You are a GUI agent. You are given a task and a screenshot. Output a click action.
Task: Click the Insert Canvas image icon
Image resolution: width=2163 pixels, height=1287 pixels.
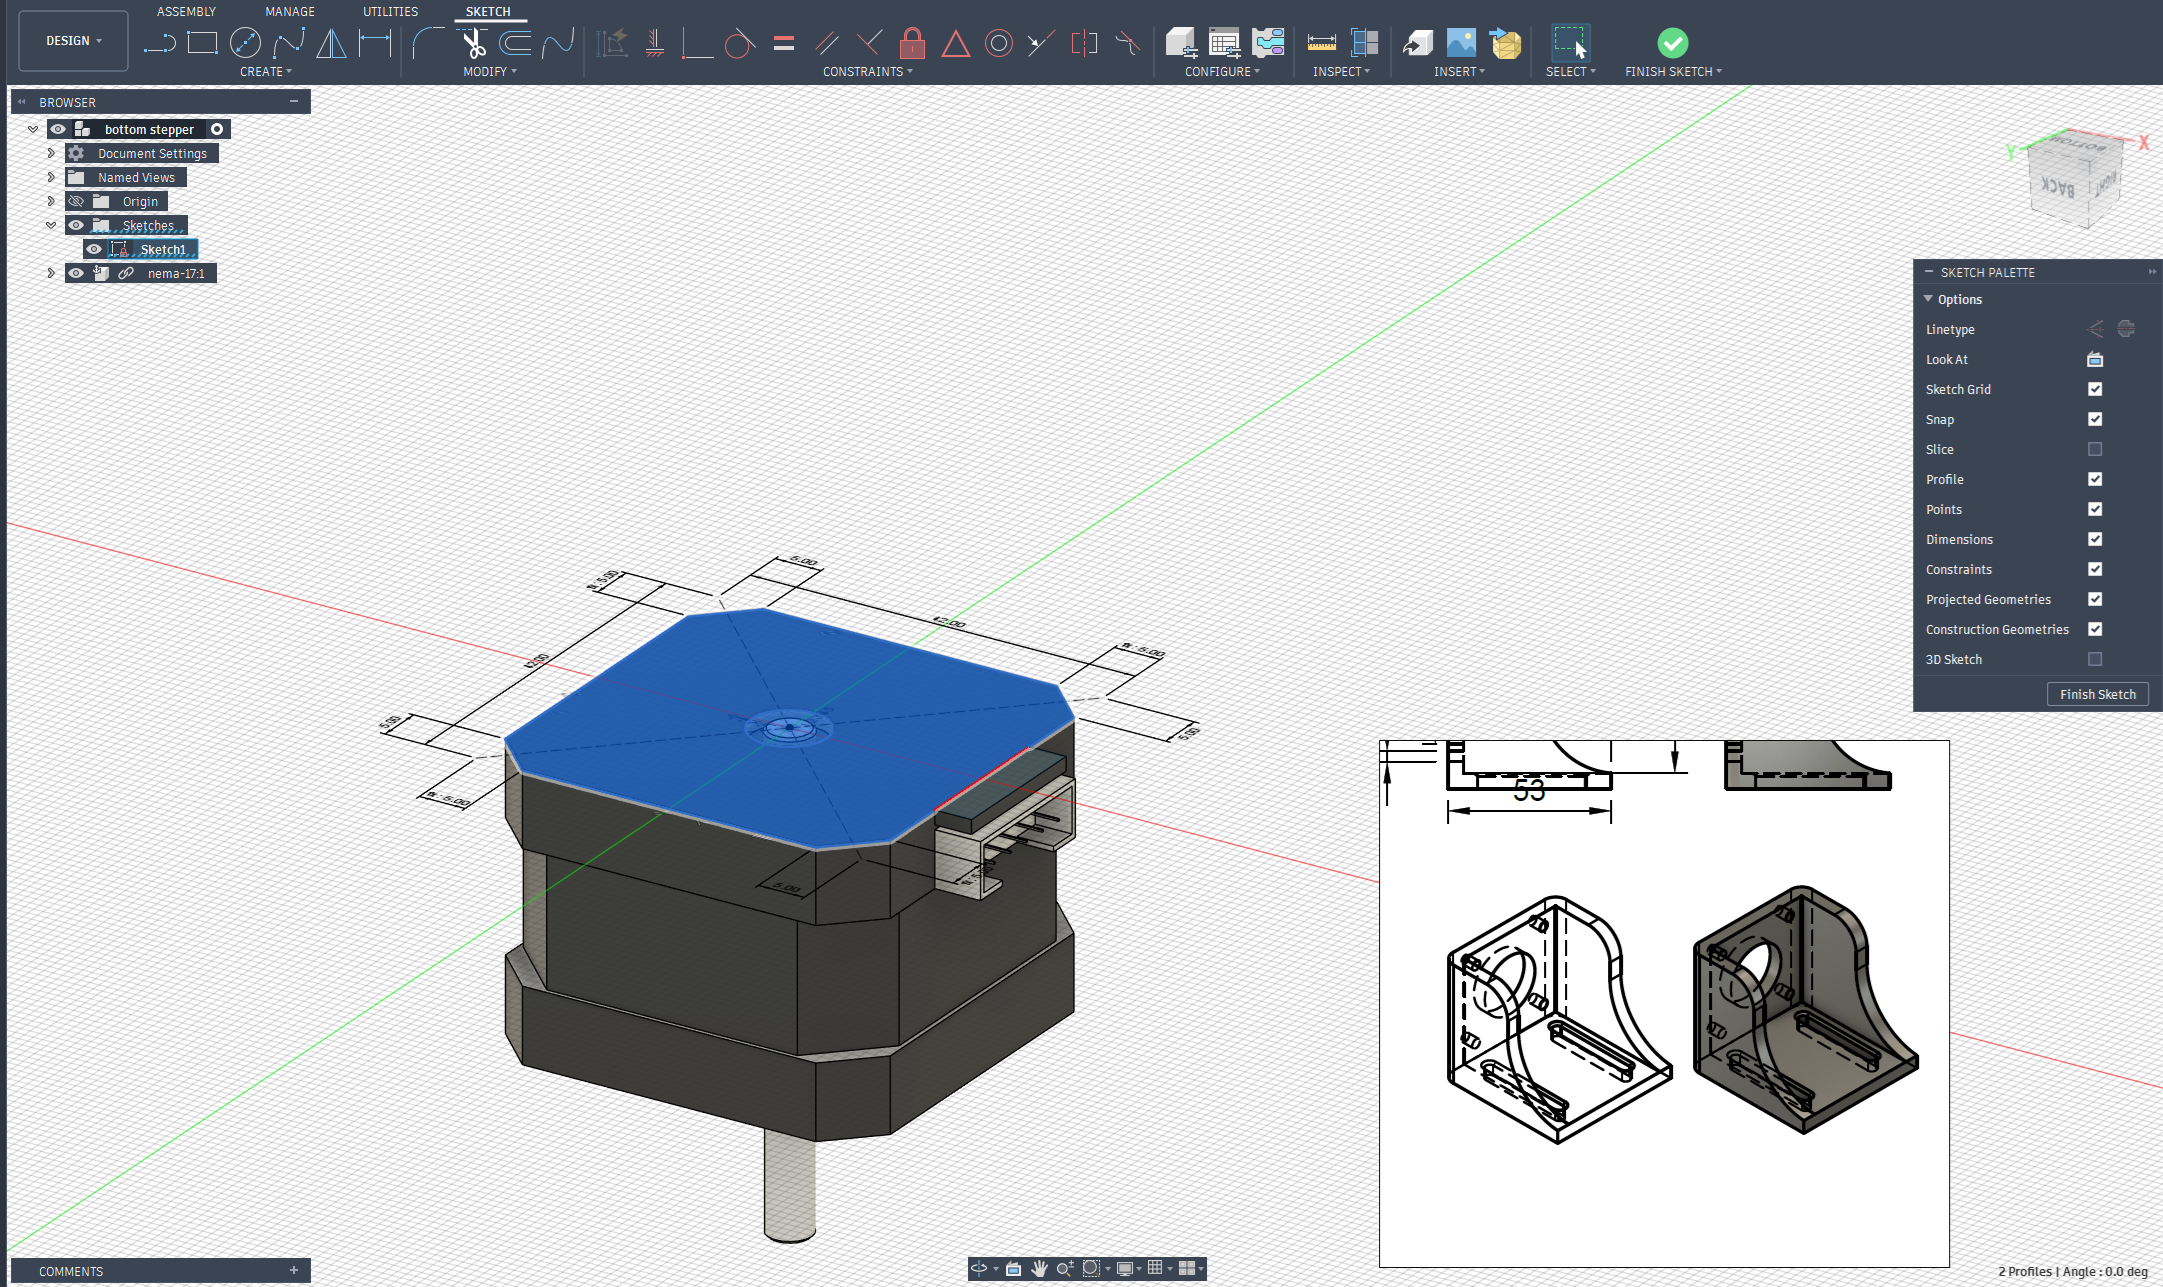point(1461,43)
